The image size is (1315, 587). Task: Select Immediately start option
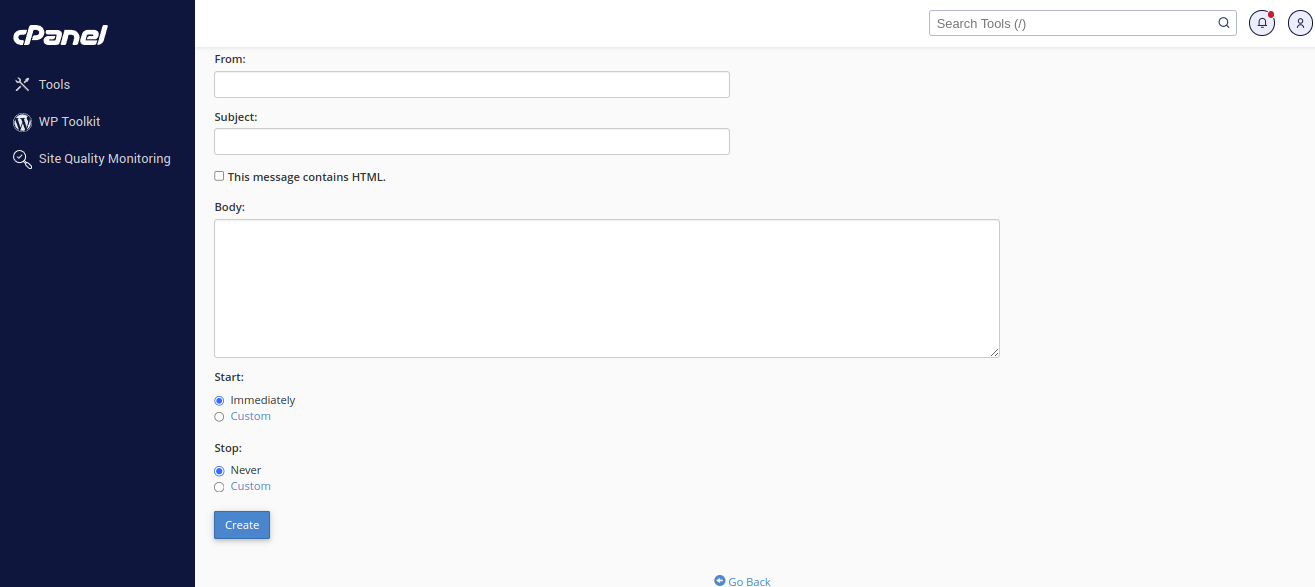[x=219, y=400]
